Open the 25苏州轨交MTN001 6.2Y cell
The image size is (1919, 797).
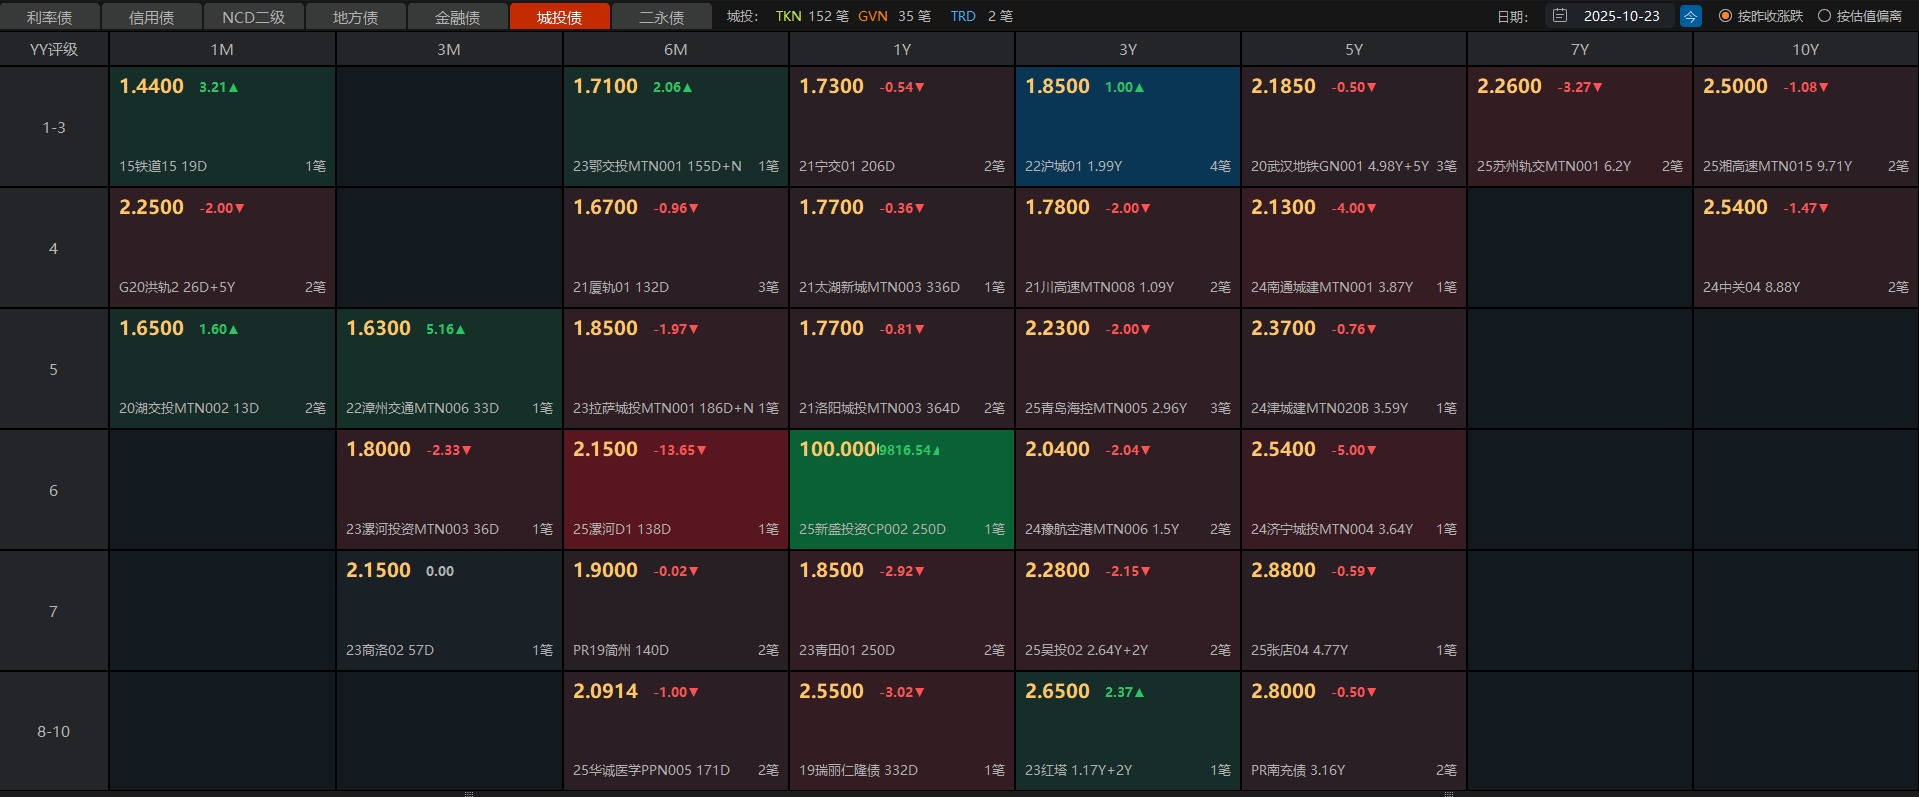point(1580,127)
